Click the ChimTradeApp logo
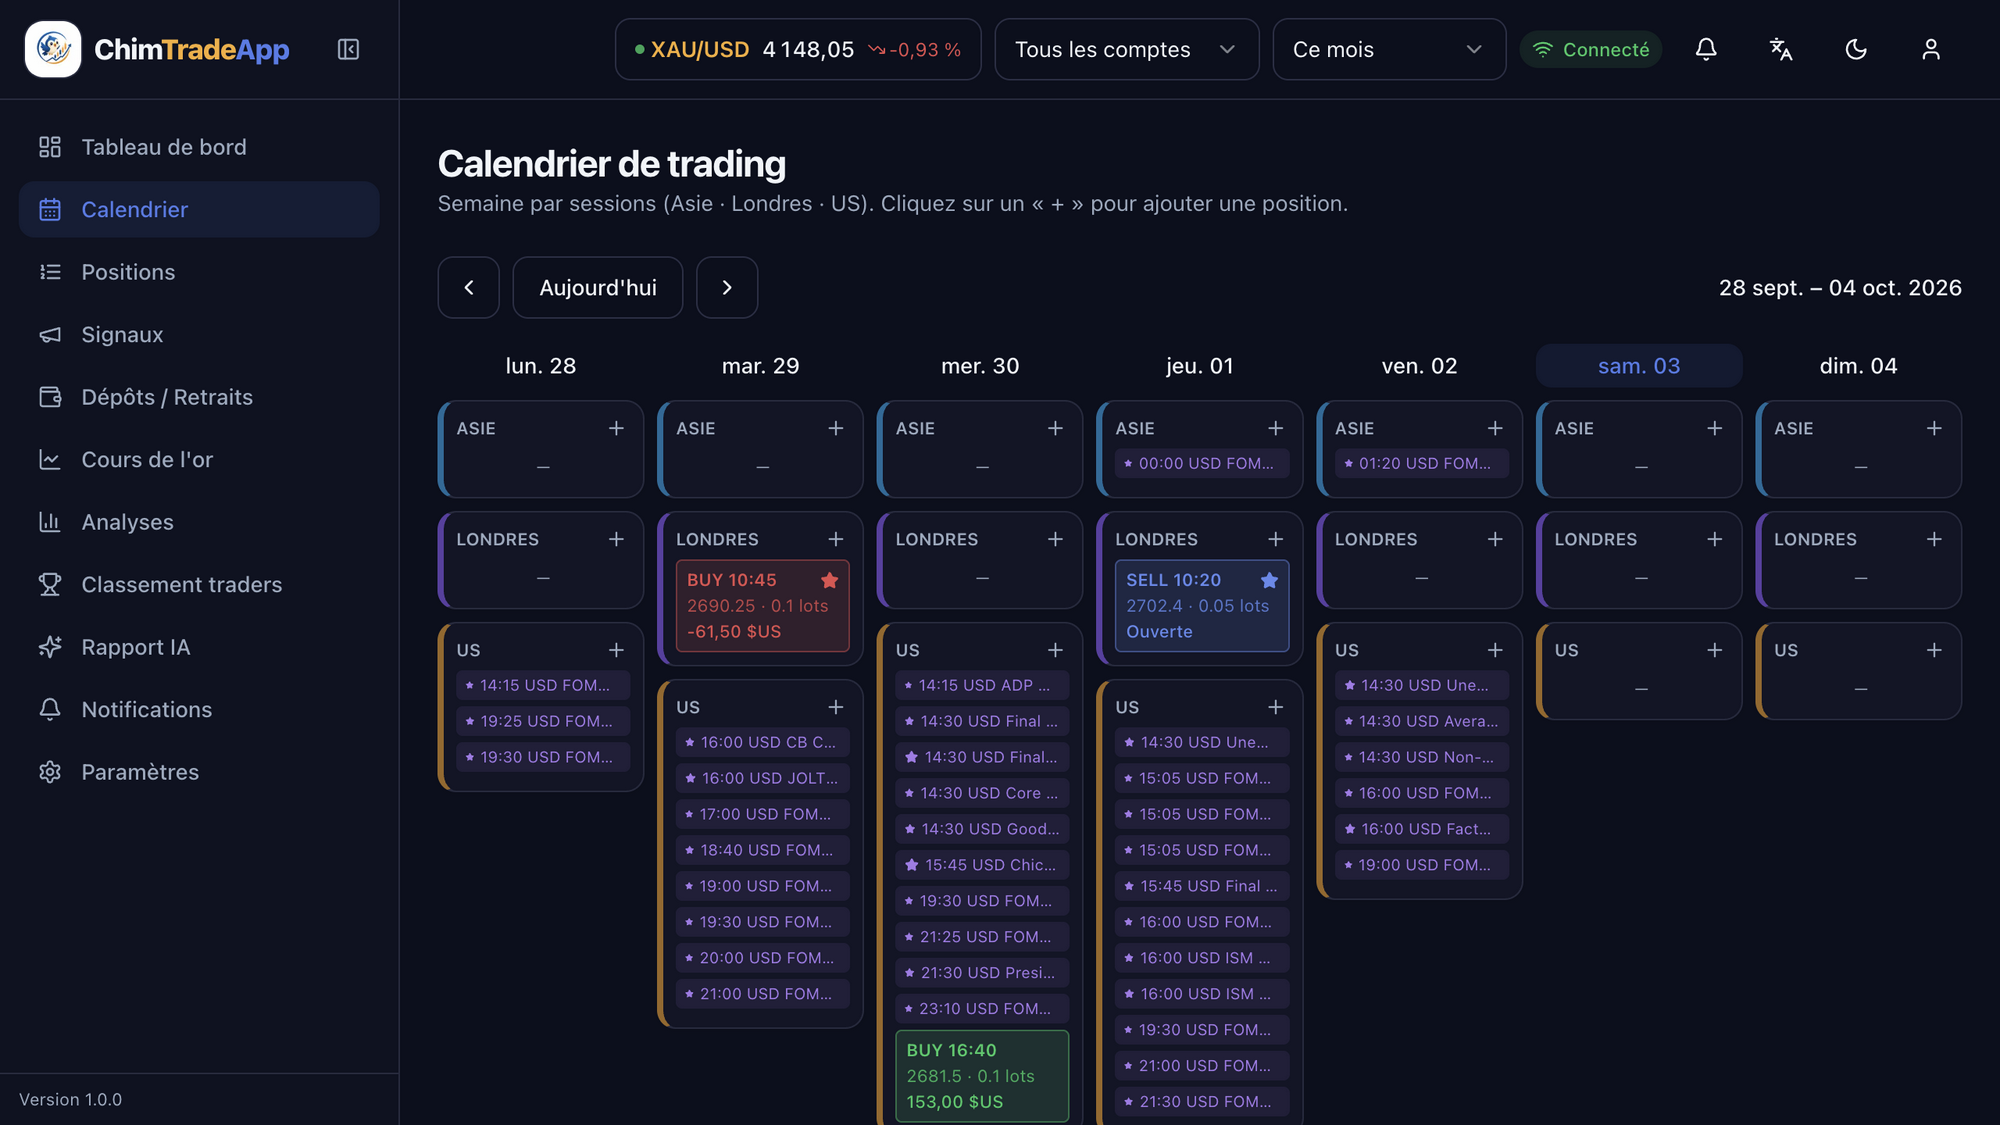 [x=157, y=49]
